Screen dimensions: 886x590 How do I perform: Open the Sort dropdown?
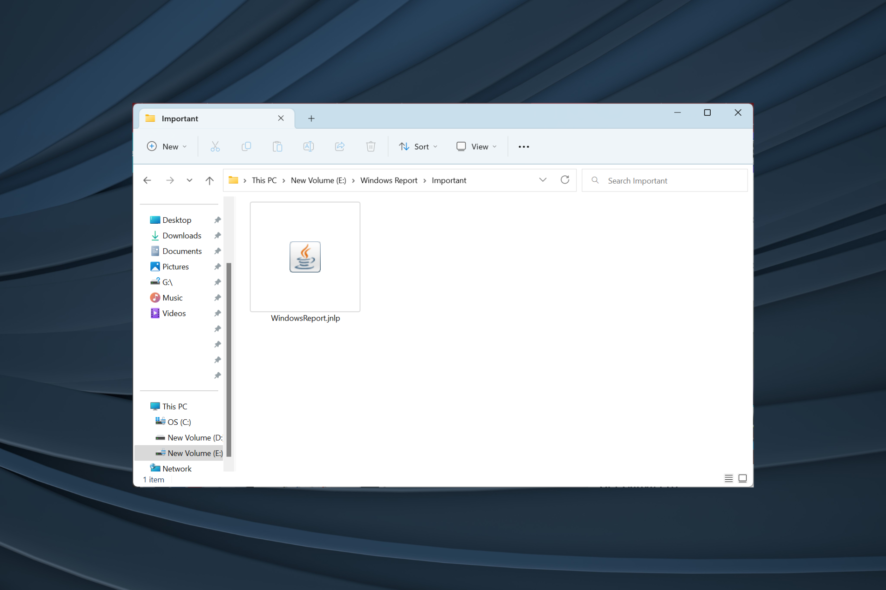click(417, 146)
